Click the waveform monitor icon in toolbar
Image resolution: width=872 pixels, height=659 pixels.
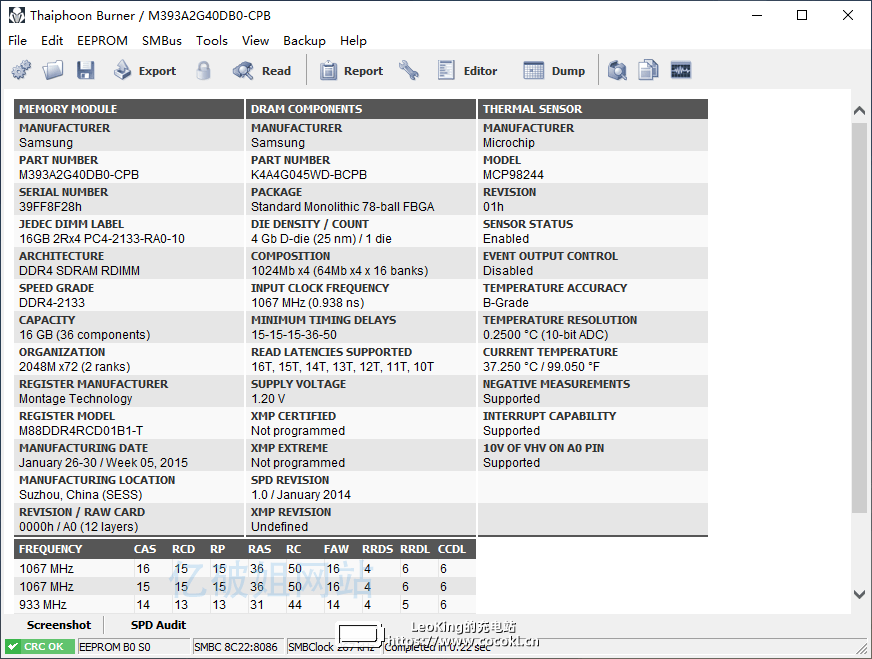click(681, 71)
